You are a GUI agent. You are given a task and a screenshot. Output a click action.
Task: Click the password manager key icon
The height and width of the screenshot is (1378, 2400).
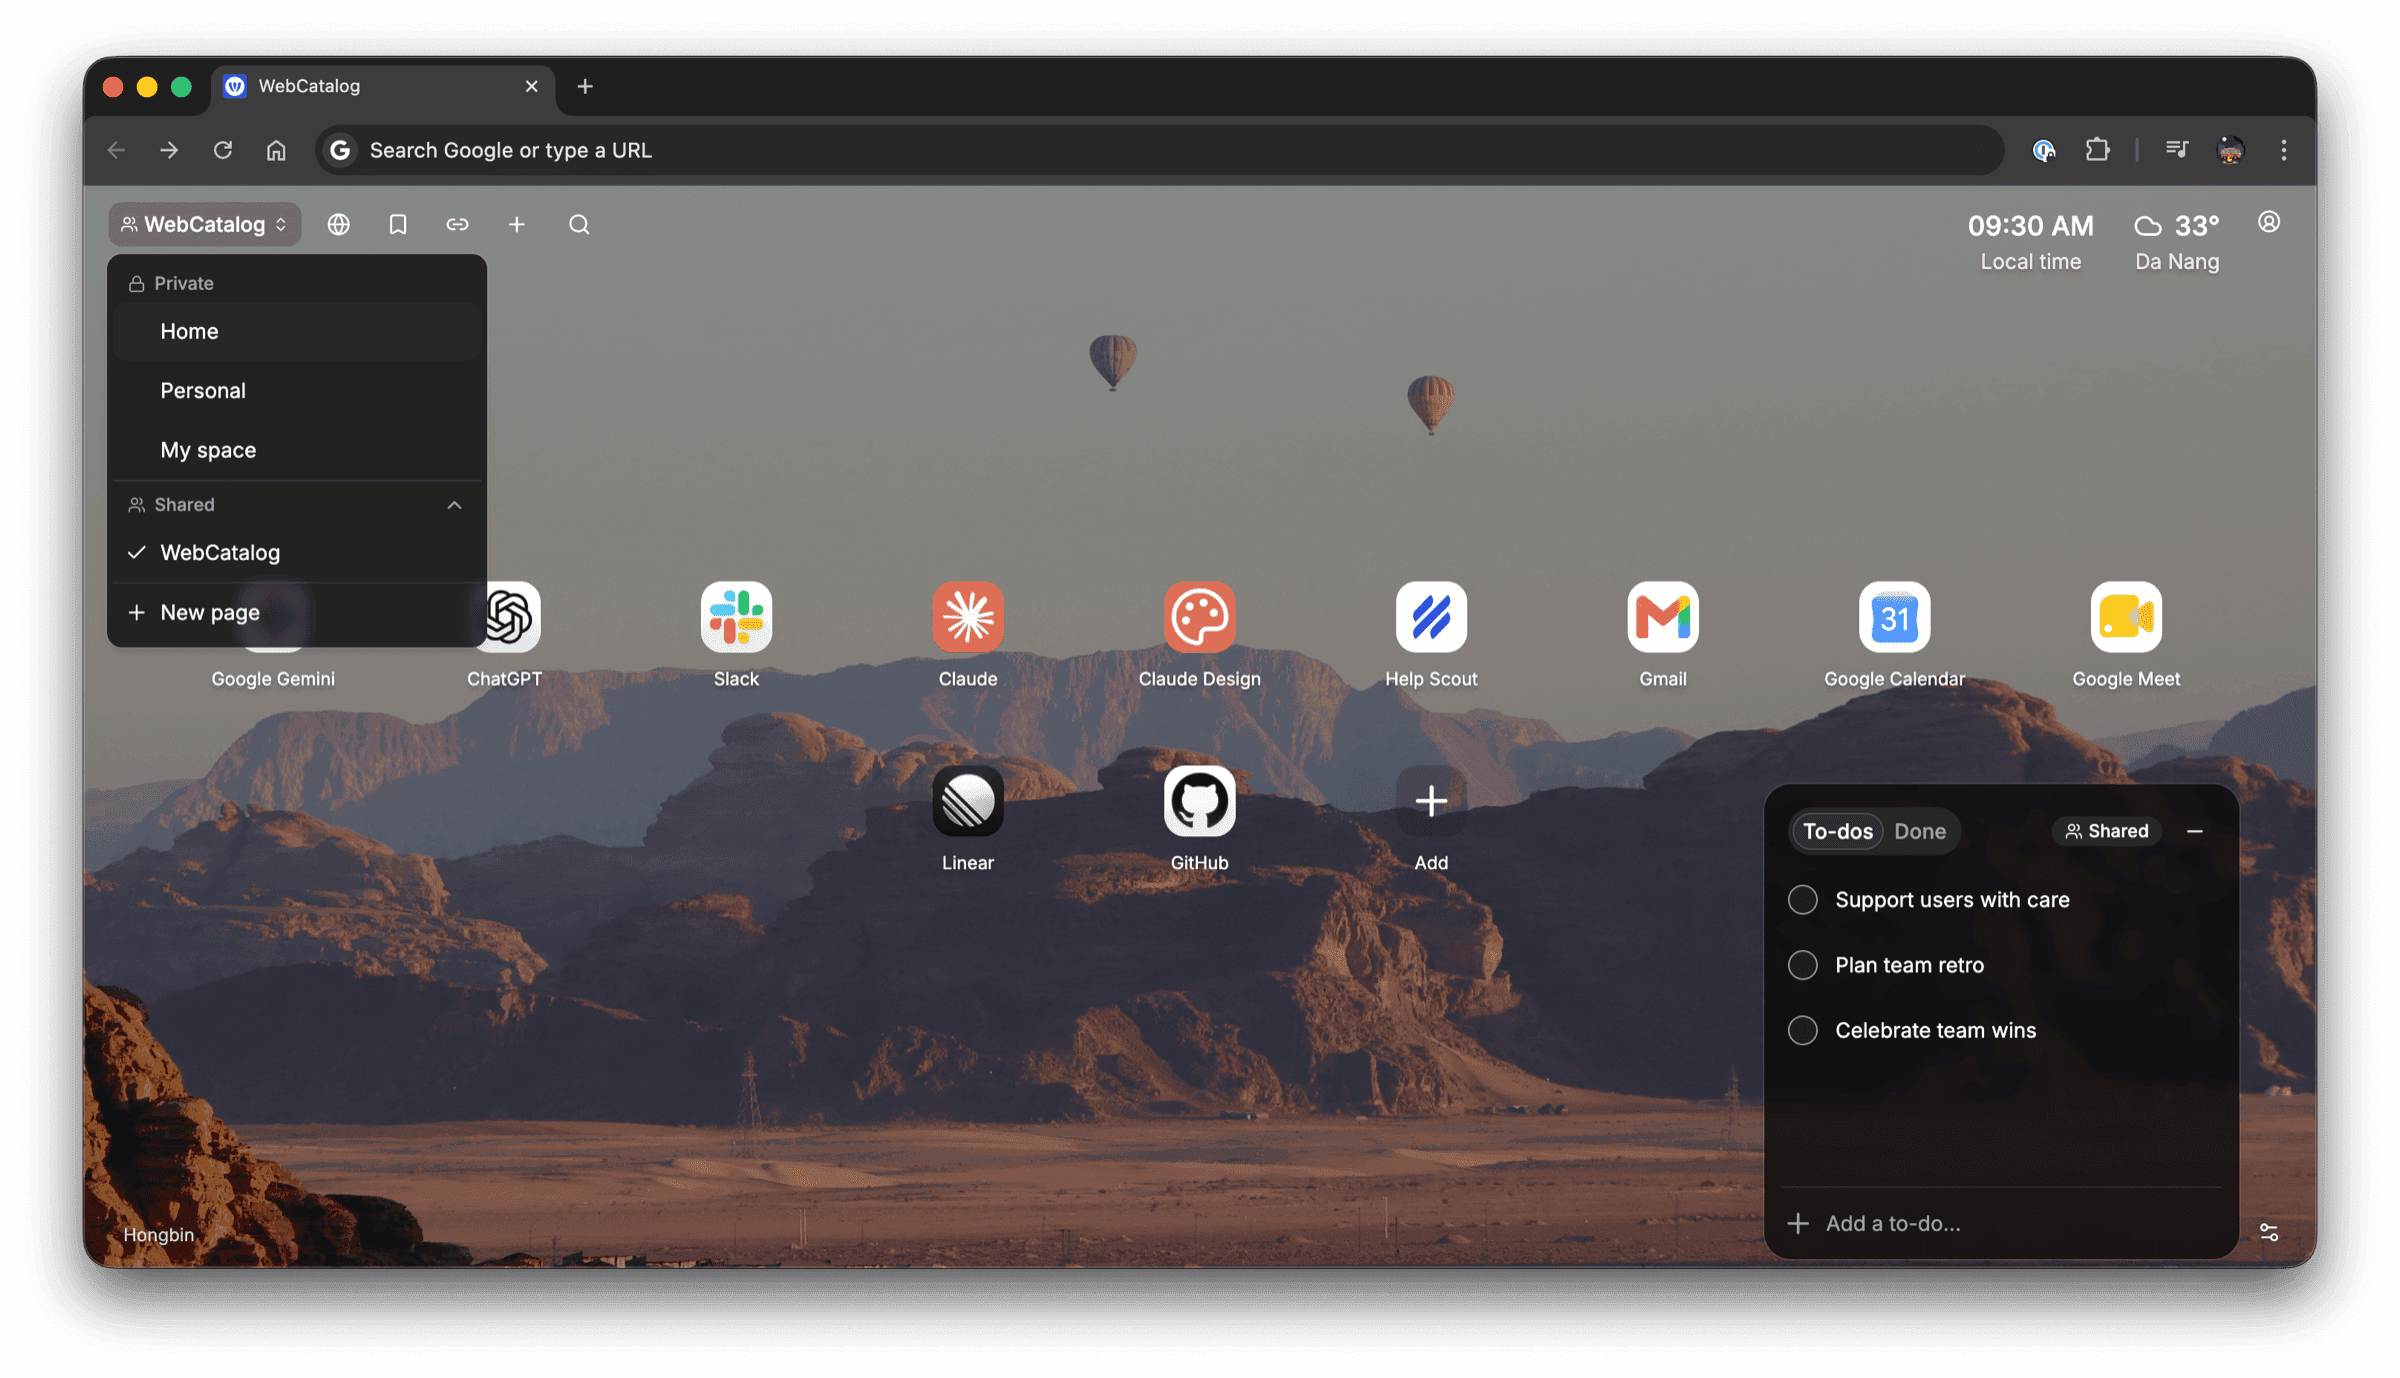(2043, 150)
